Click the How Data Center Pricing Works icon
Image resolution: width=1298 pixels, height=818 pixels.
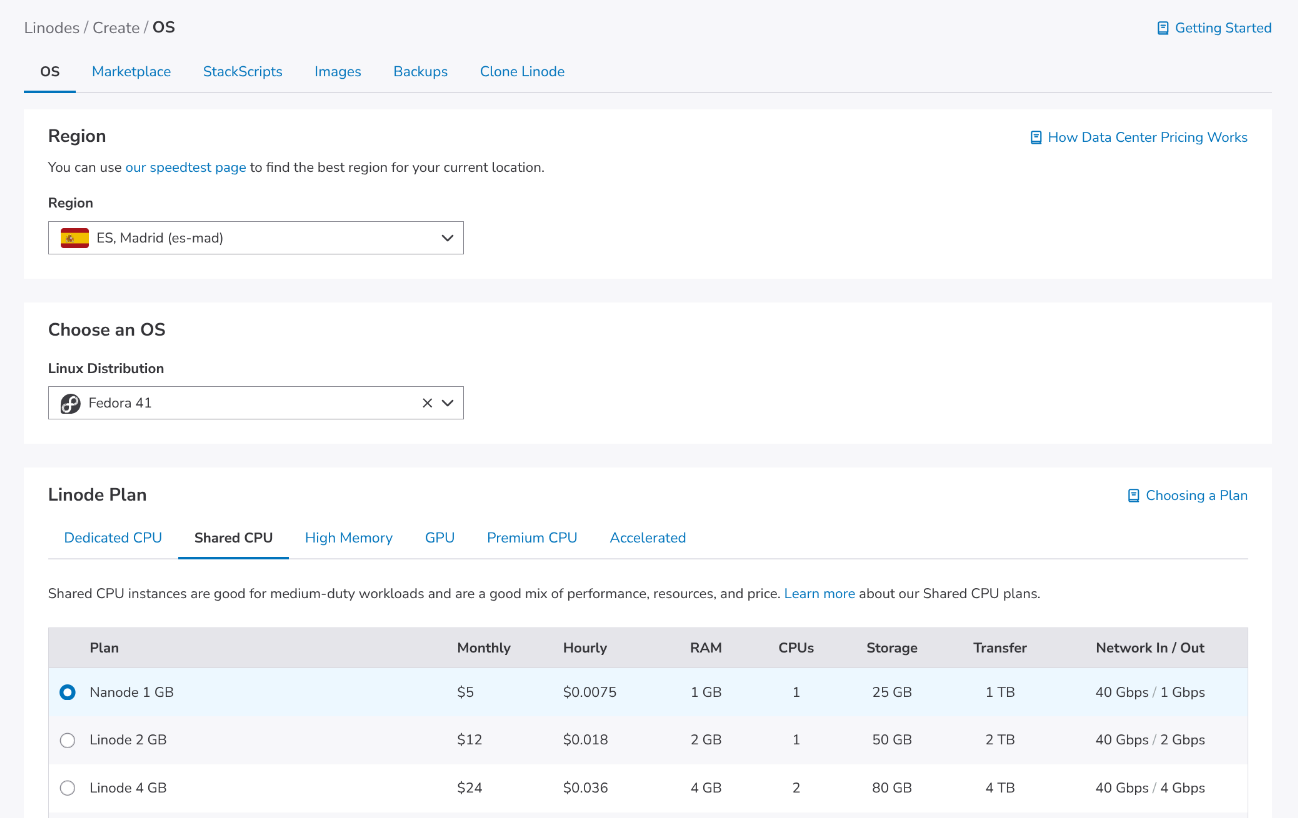click(x=1036, y=137)
